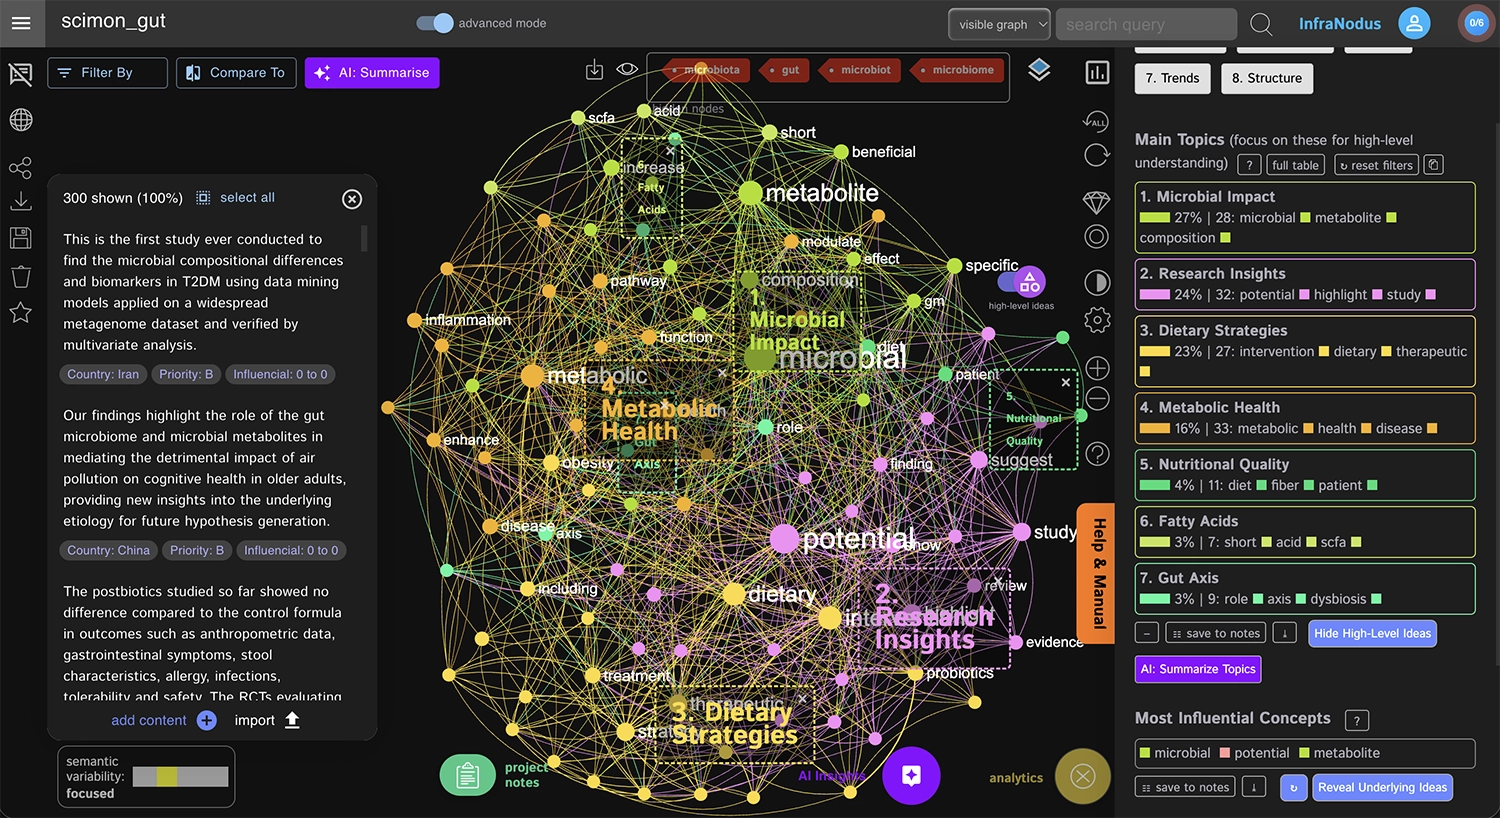The image size is (1500, 818).
Task: Switch to the 8. Structure tab
Action: [1267, 78]
